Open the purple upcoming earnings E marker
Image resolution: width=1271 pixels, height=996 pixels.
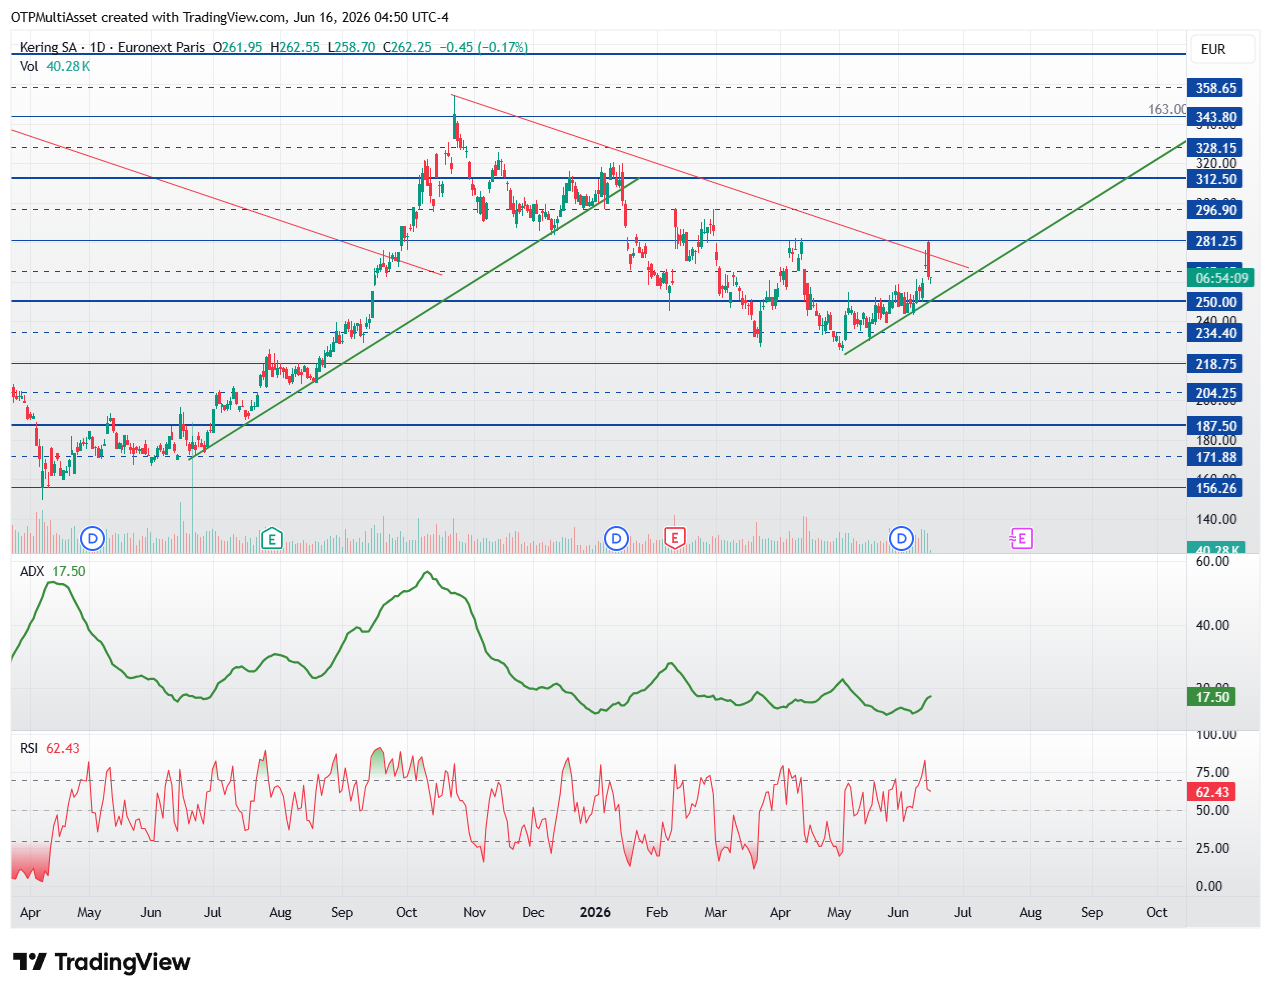(x=1020, y=539)
